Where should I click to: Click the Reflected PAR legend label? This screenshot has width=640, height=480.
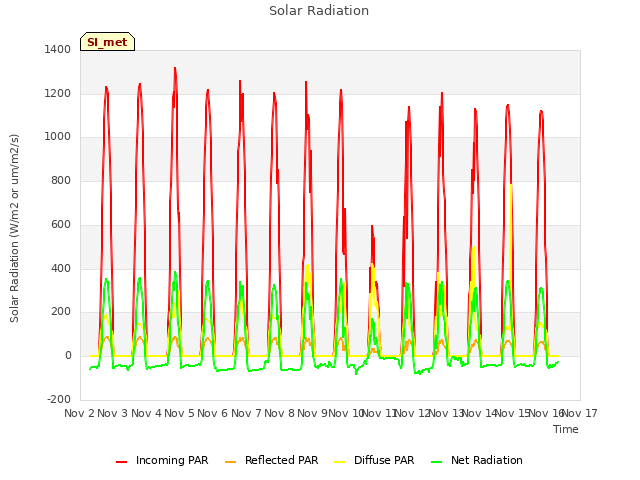[x=281, y=460]
